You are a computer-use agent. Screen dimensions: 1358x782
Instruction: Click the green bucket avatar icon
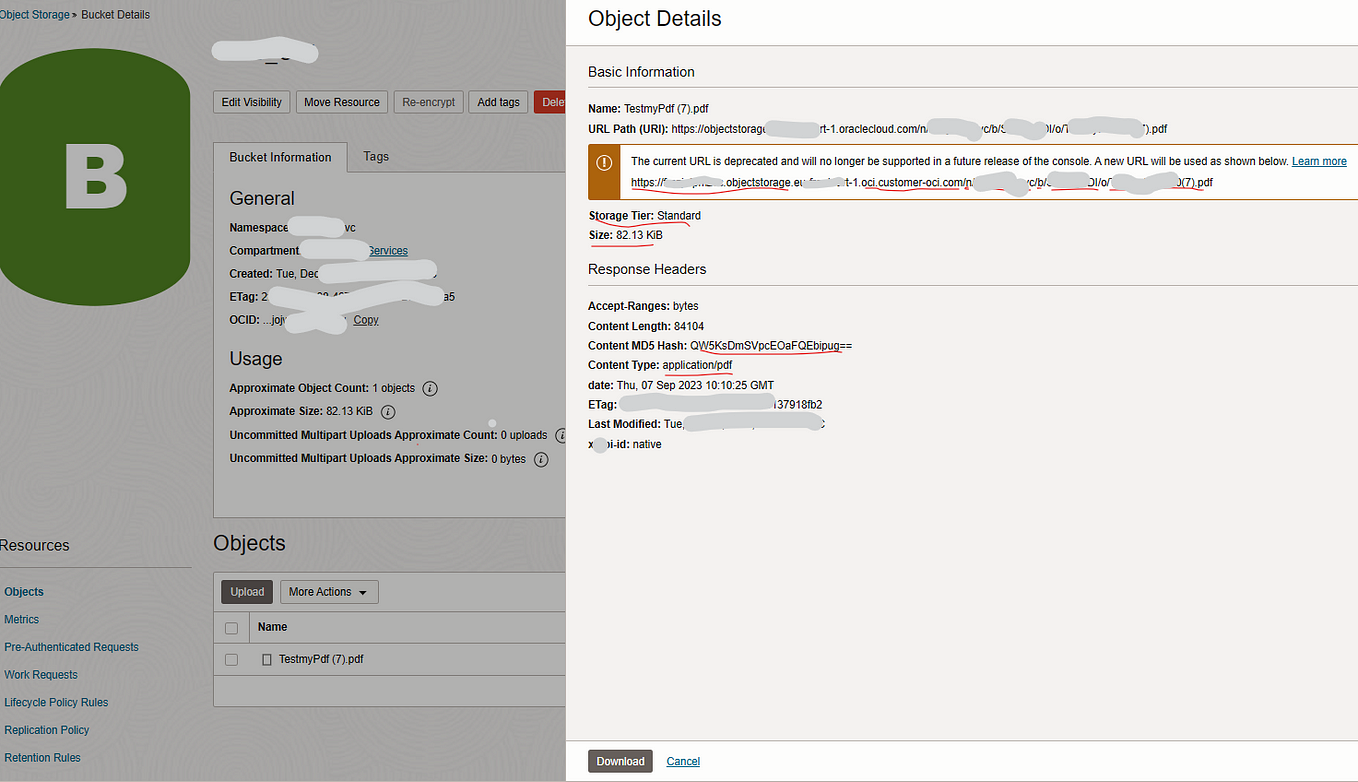pos(95,177)
